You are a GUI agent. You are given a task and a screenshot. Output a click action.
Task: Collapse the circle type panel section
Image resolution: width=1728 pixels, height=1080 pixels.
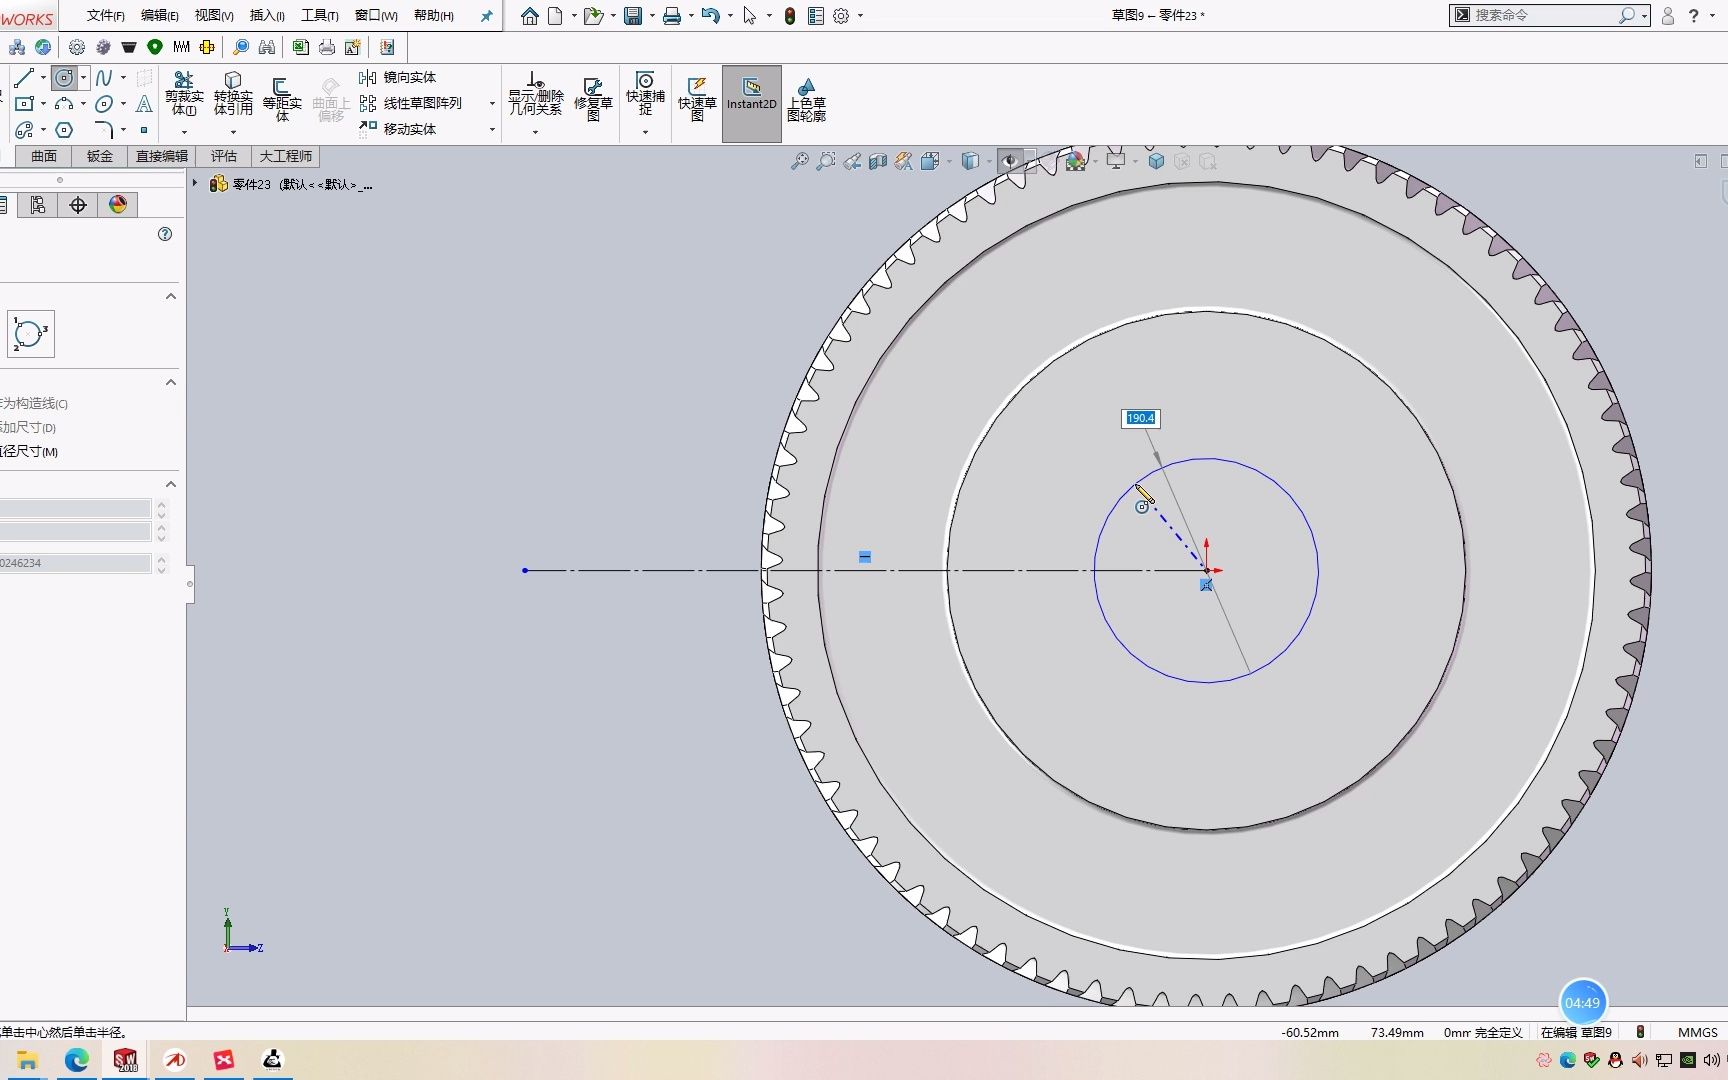[x=171, y=297]
